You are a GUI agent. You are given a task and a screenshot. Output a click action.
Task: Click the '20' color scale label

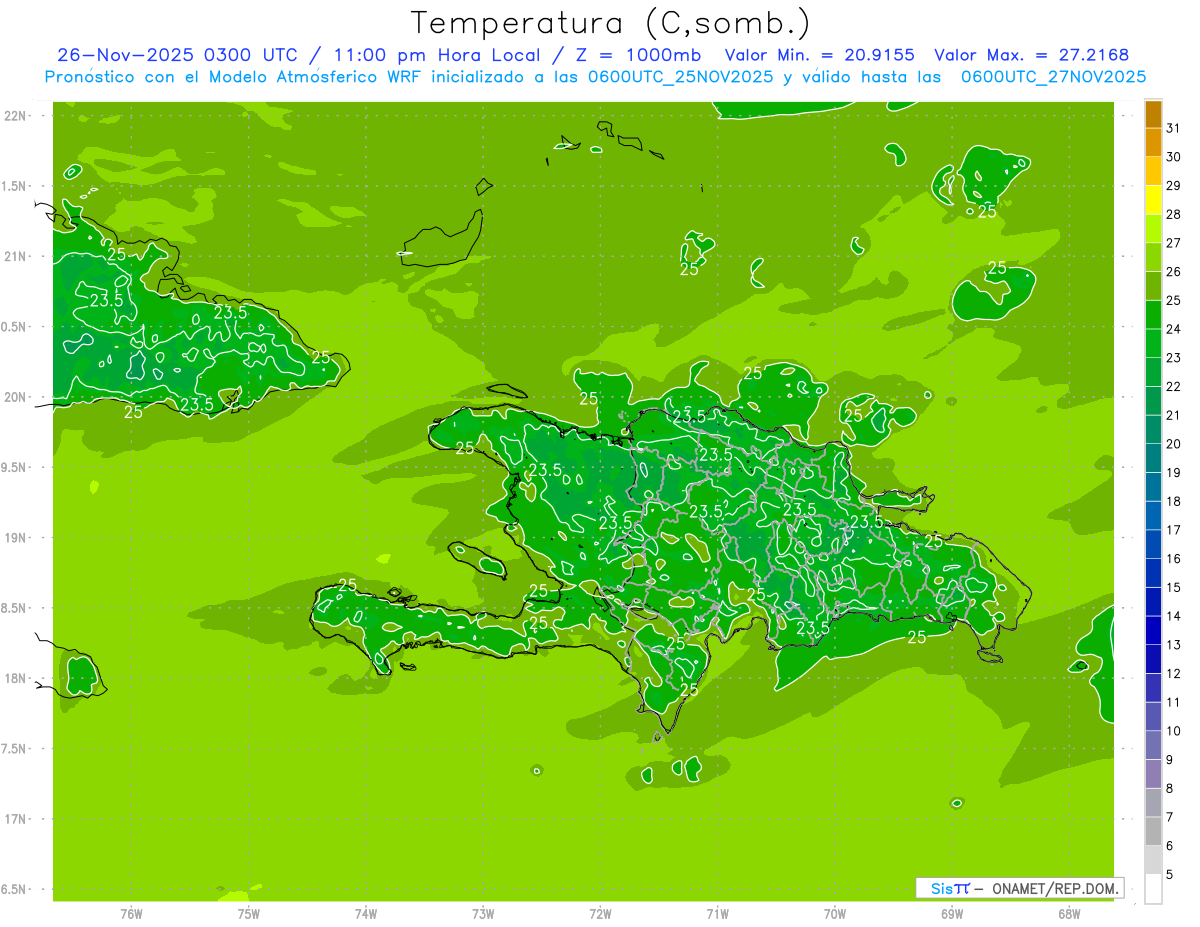coord(1174,444)
